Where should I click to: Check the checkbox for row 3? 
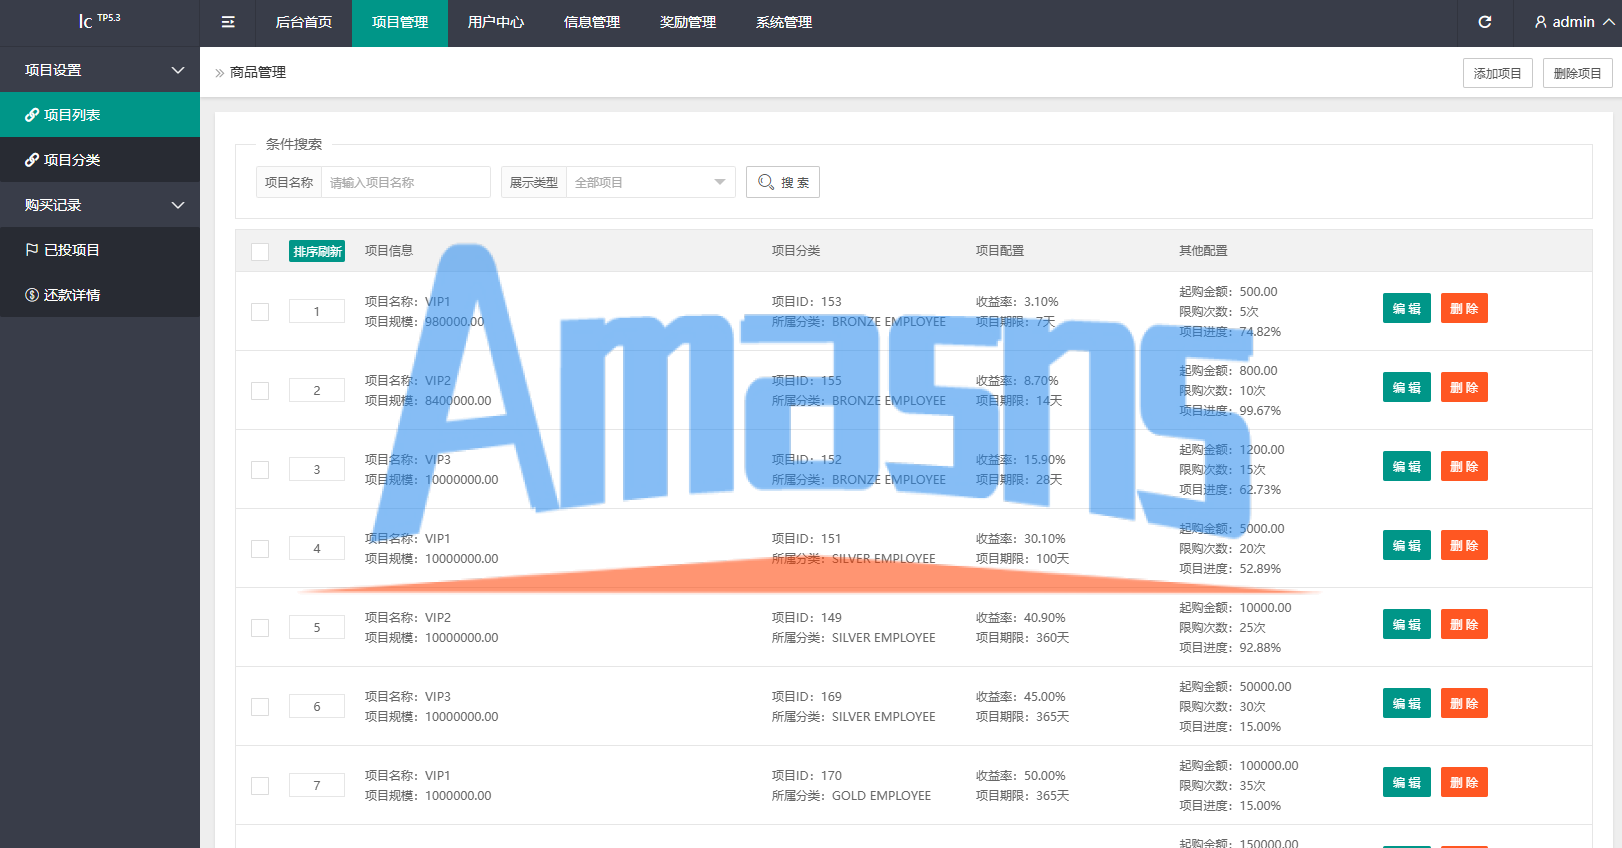pos(260,470)
